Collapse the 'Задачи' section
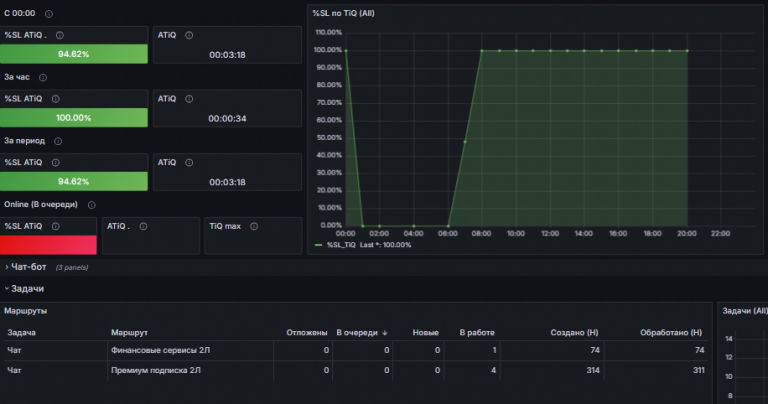Viewport: 768px width, 404px height. pos(24,289)
